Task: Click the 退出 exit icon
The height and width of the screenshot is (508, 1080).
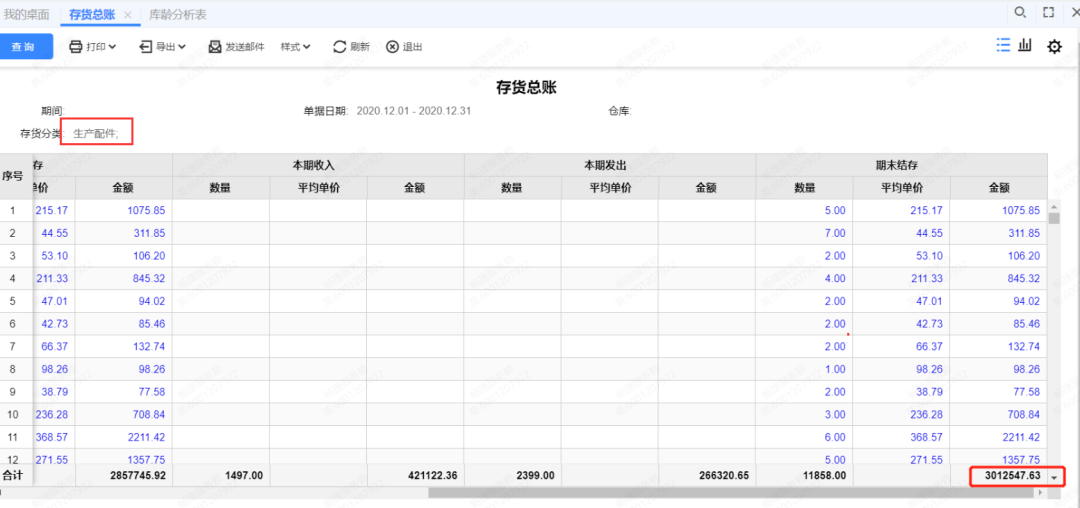Action: (x=393, y=47)
